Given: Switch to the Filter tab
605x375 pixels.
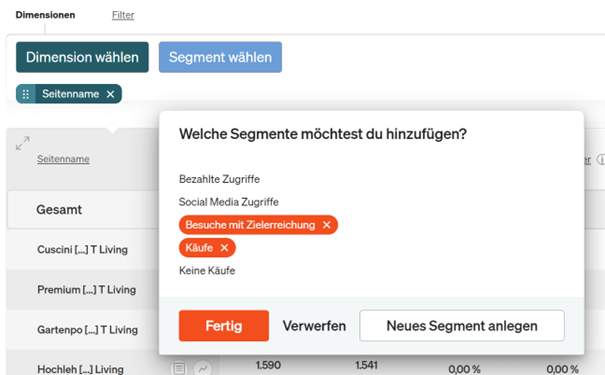Looking at the screenshot, I should point(123,15).
